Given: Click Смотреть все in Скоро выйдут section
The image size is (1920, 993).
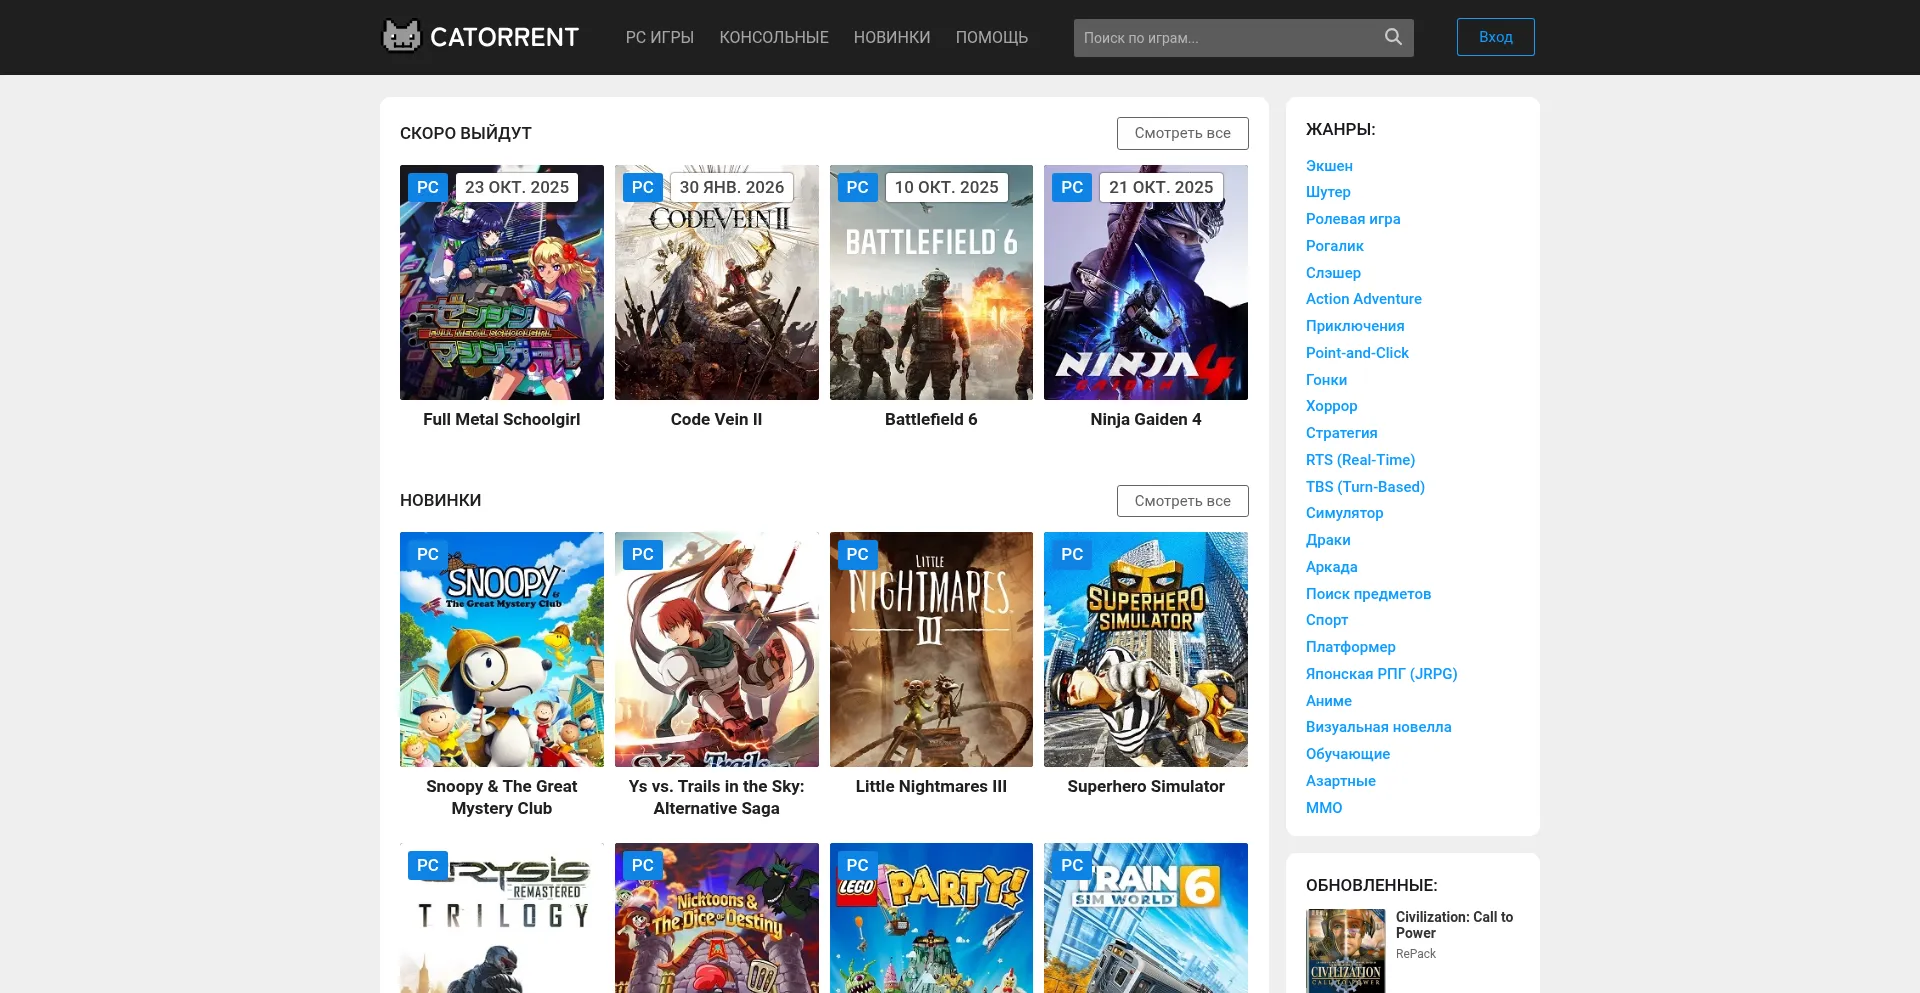Looking at the screenshot, I should coord(1182,133).
